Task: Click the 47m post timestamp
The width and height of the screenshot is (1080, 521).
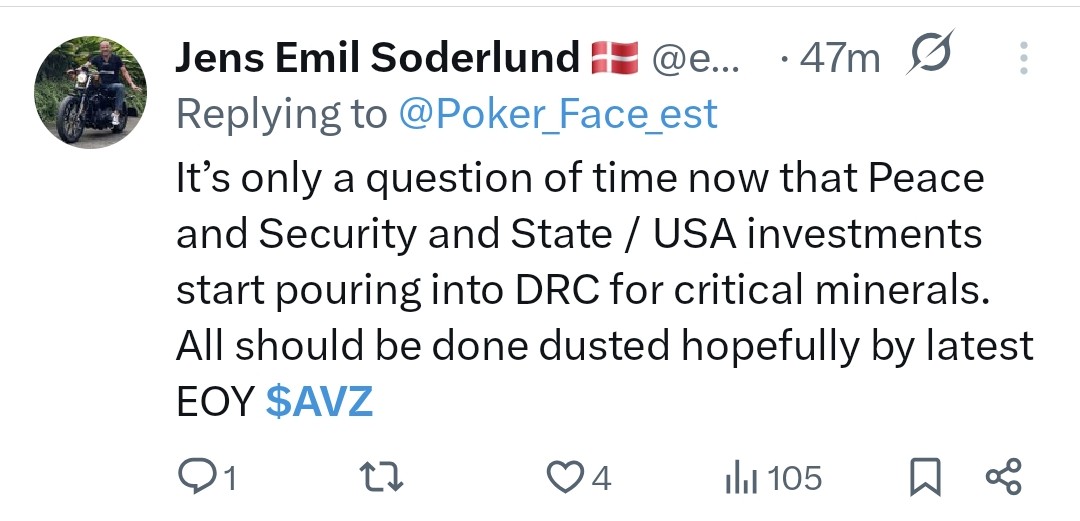Action: (840, 60)
